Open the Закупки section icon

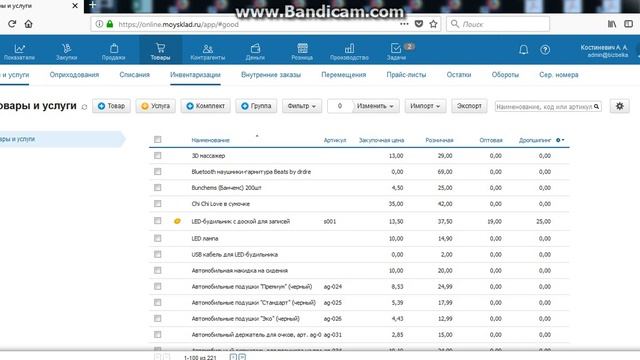66,49
